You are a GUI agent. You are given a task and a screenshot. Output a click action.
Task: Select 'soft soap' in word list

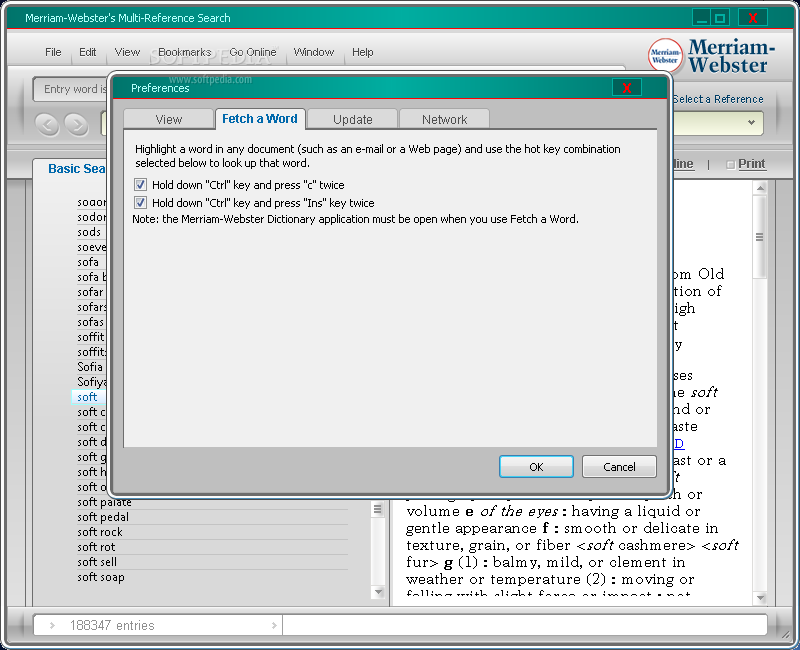(101, 577)
